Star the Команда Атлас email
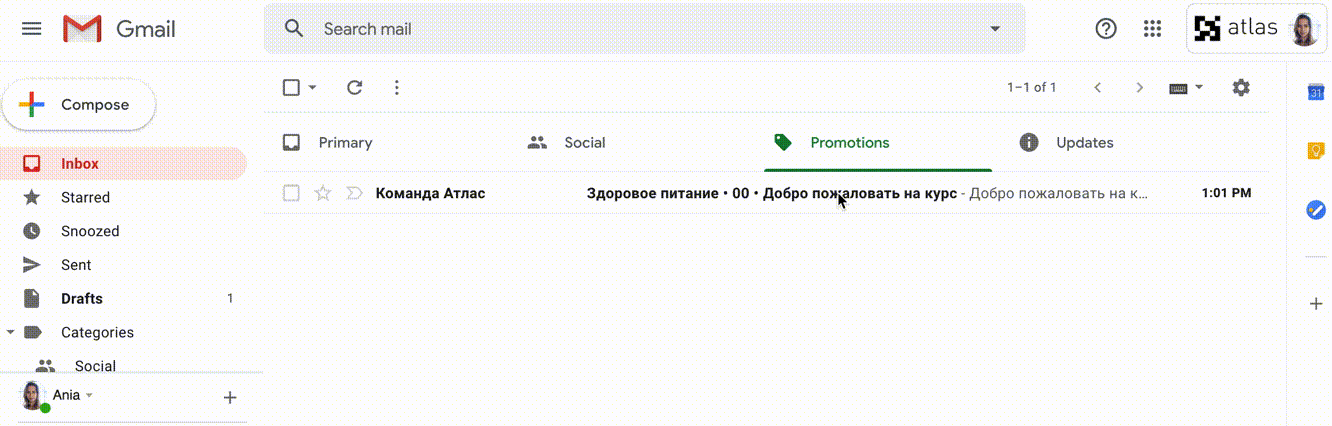The image size is (1332, 426). [322, 193]
